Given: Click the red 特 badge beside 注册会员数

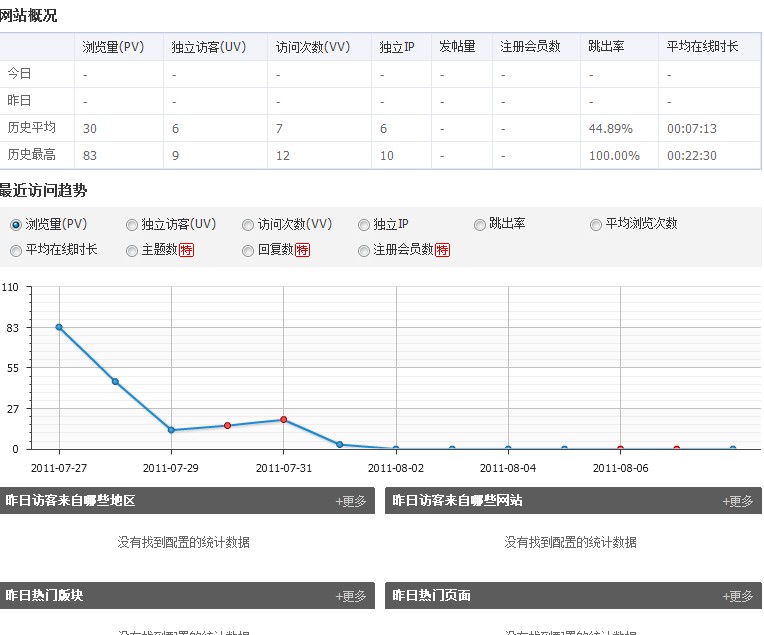Looking at the screenshot, I should coord(442,250).
